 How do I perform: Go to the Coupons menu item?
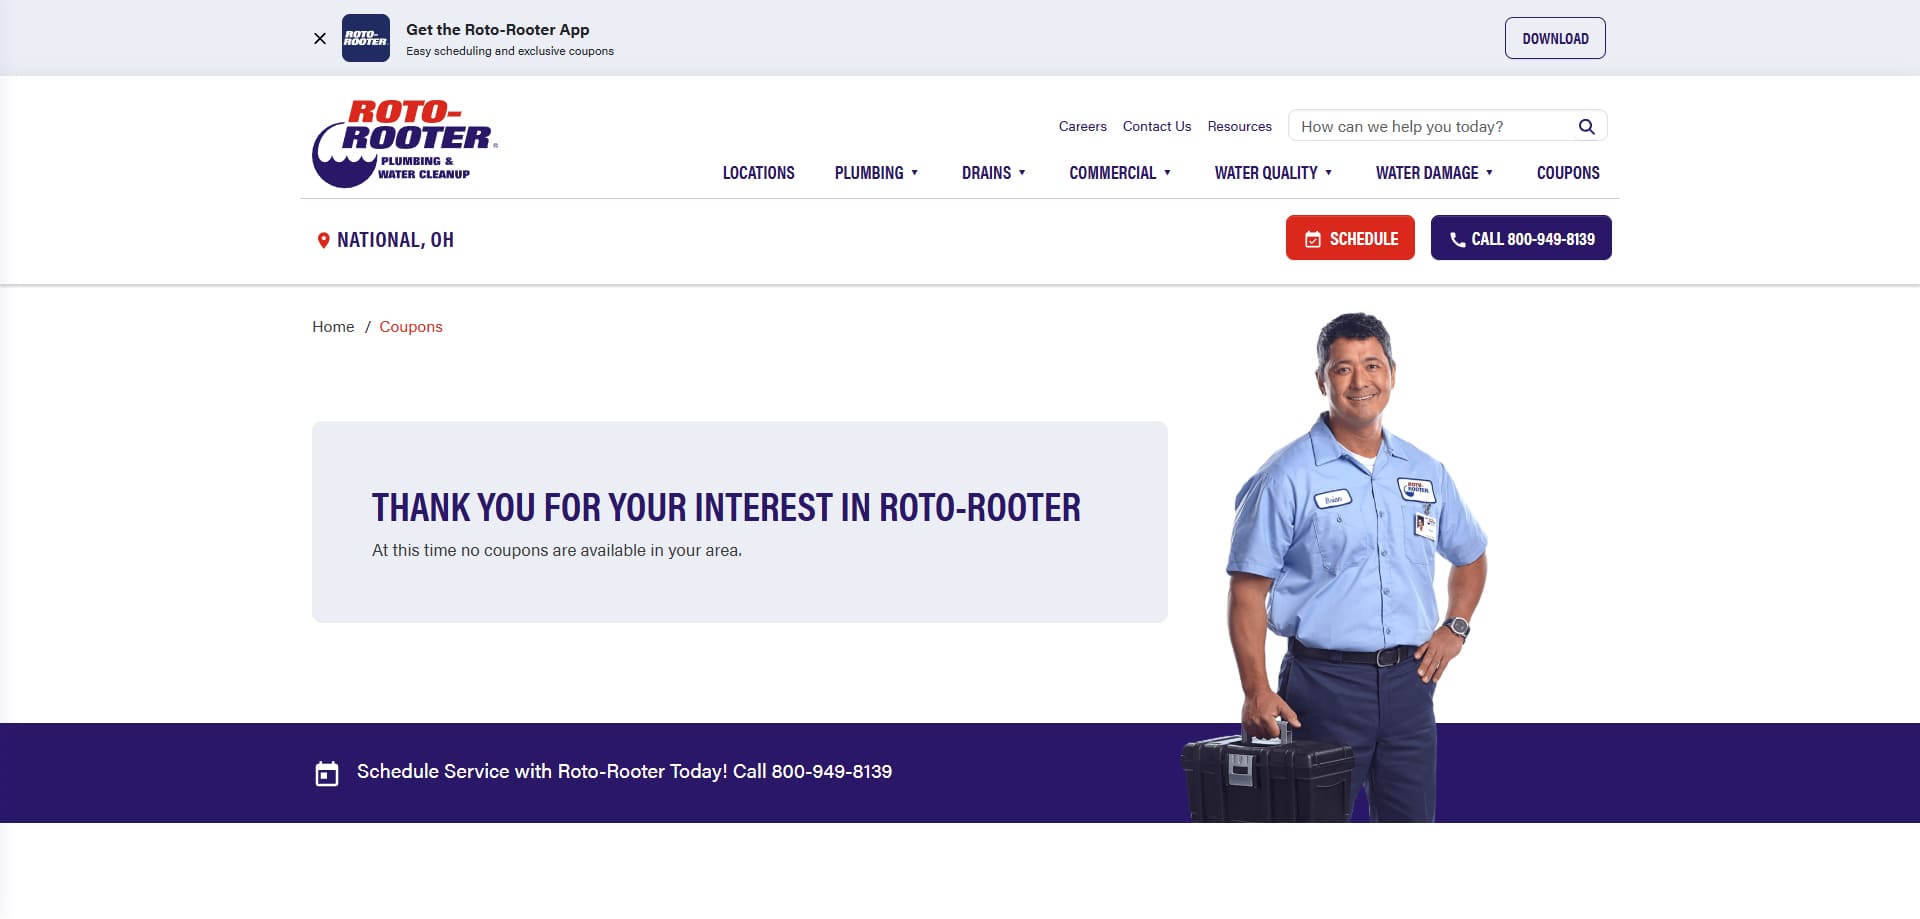click(x=1568, y=173)
